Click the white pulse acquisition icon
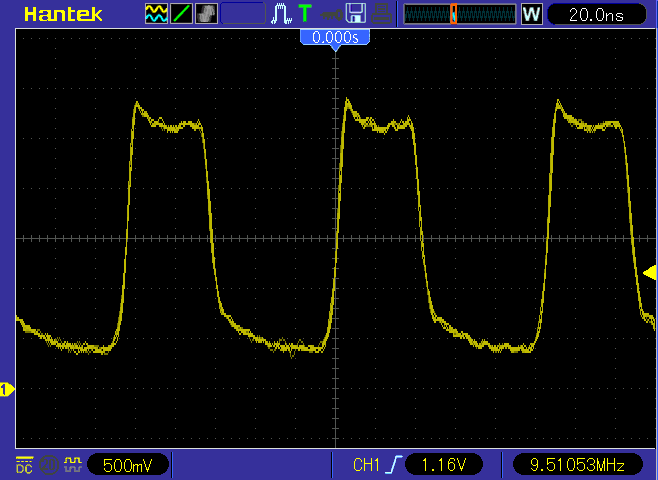The height and width of the screenshot is (480, 658). [281, 13]
